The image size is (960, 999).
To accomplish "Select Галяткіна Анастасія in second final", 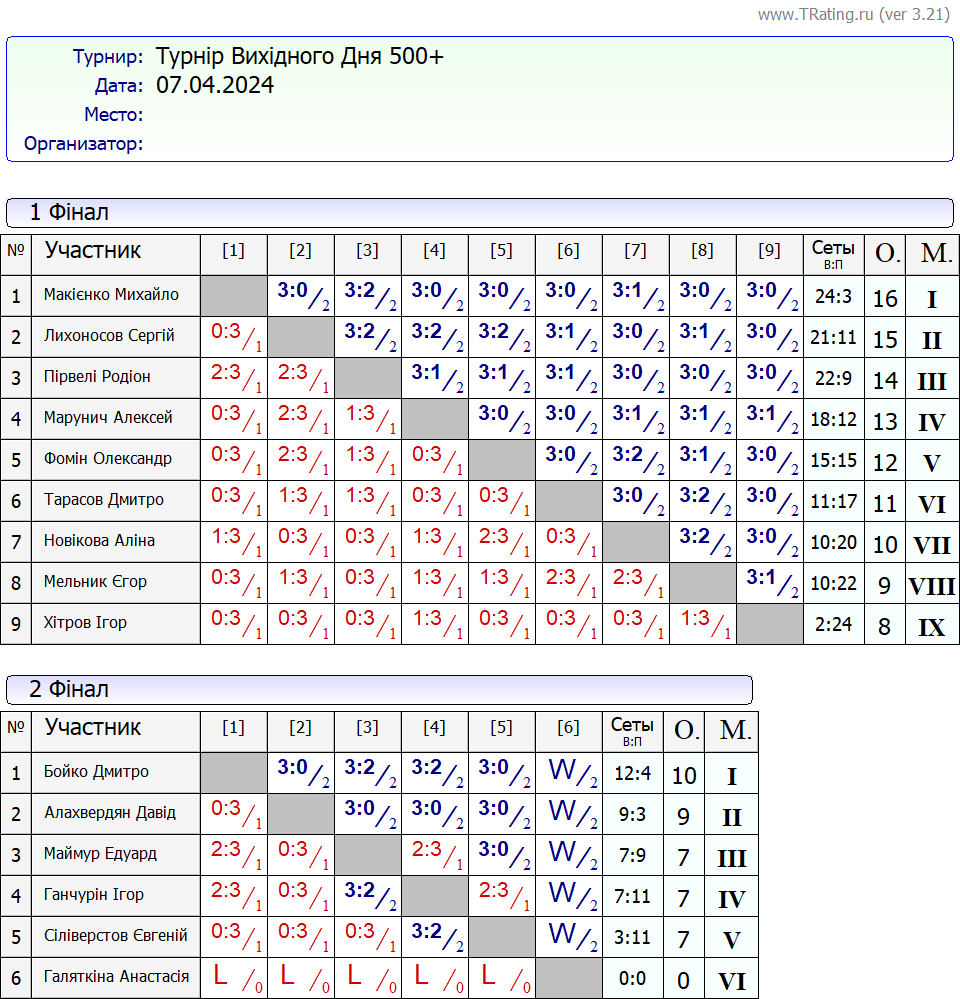I will (x=116, y=977).
